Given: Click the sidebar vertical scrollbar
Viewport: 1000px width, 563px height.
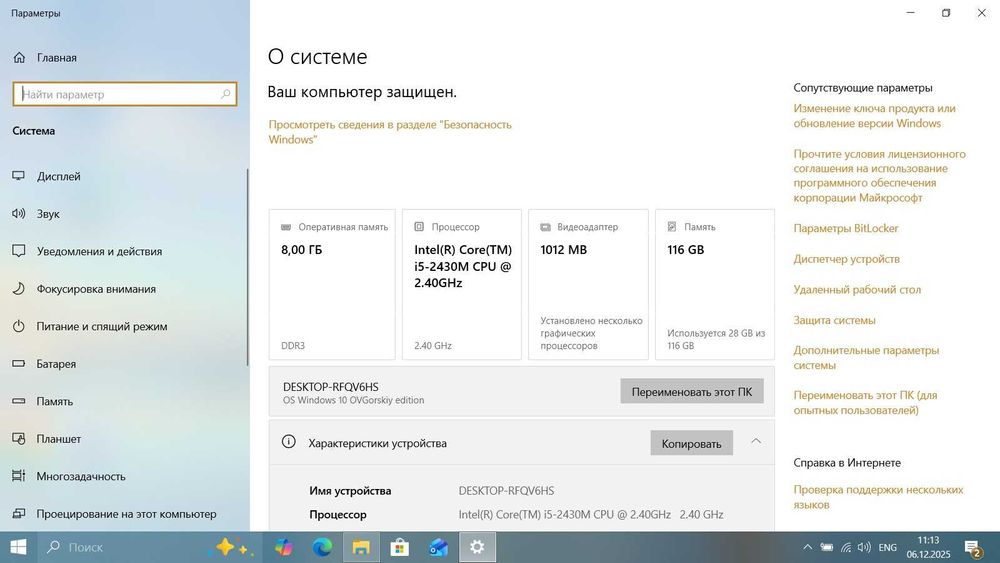Looking at the screenshot, I should pos(247,268).
